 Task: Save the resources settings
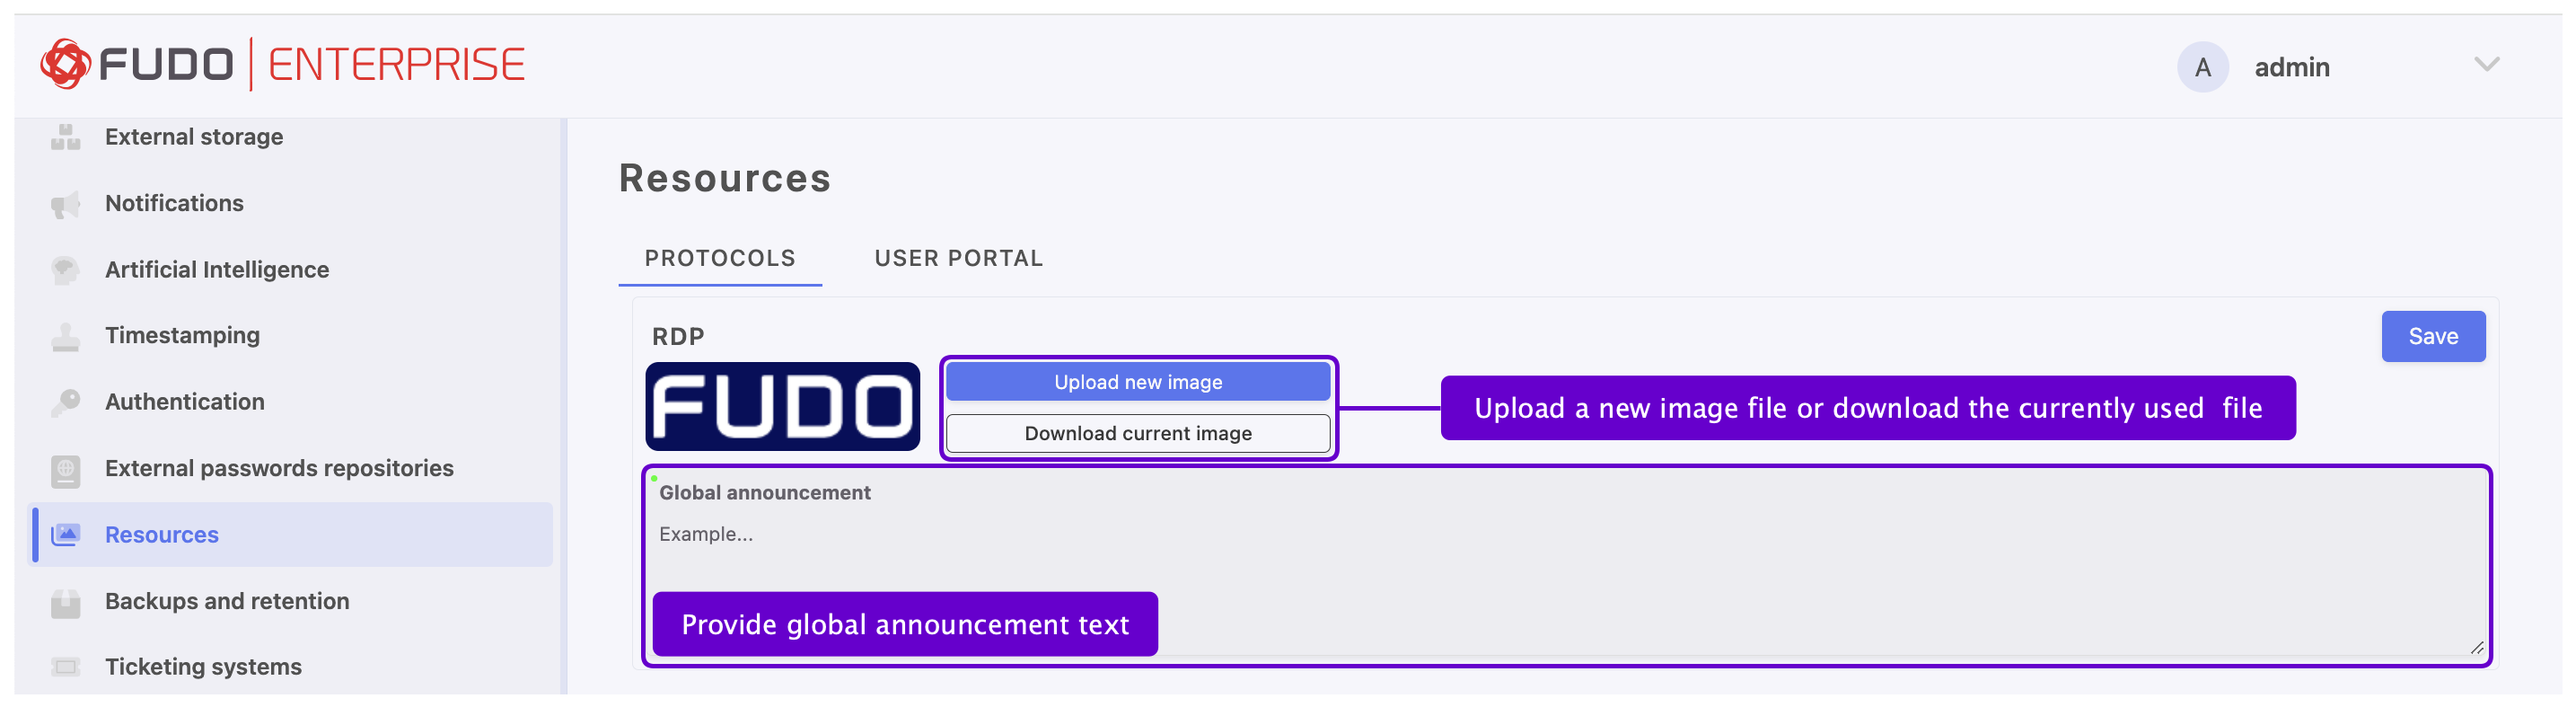point(2432,337)
